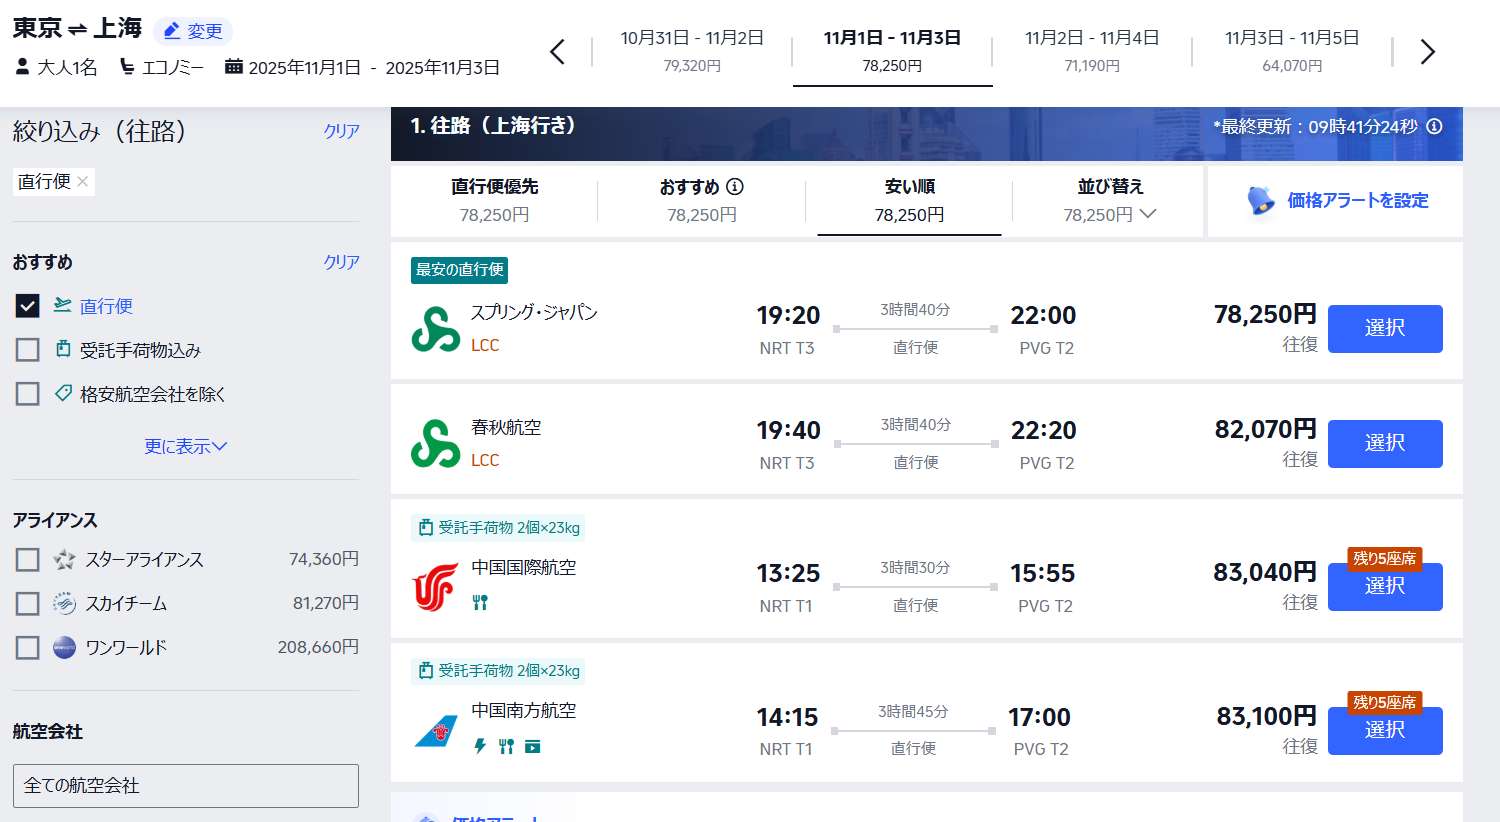Click the previous dates left arrow
1500x822 pixels.
click(x=558, y=52)
